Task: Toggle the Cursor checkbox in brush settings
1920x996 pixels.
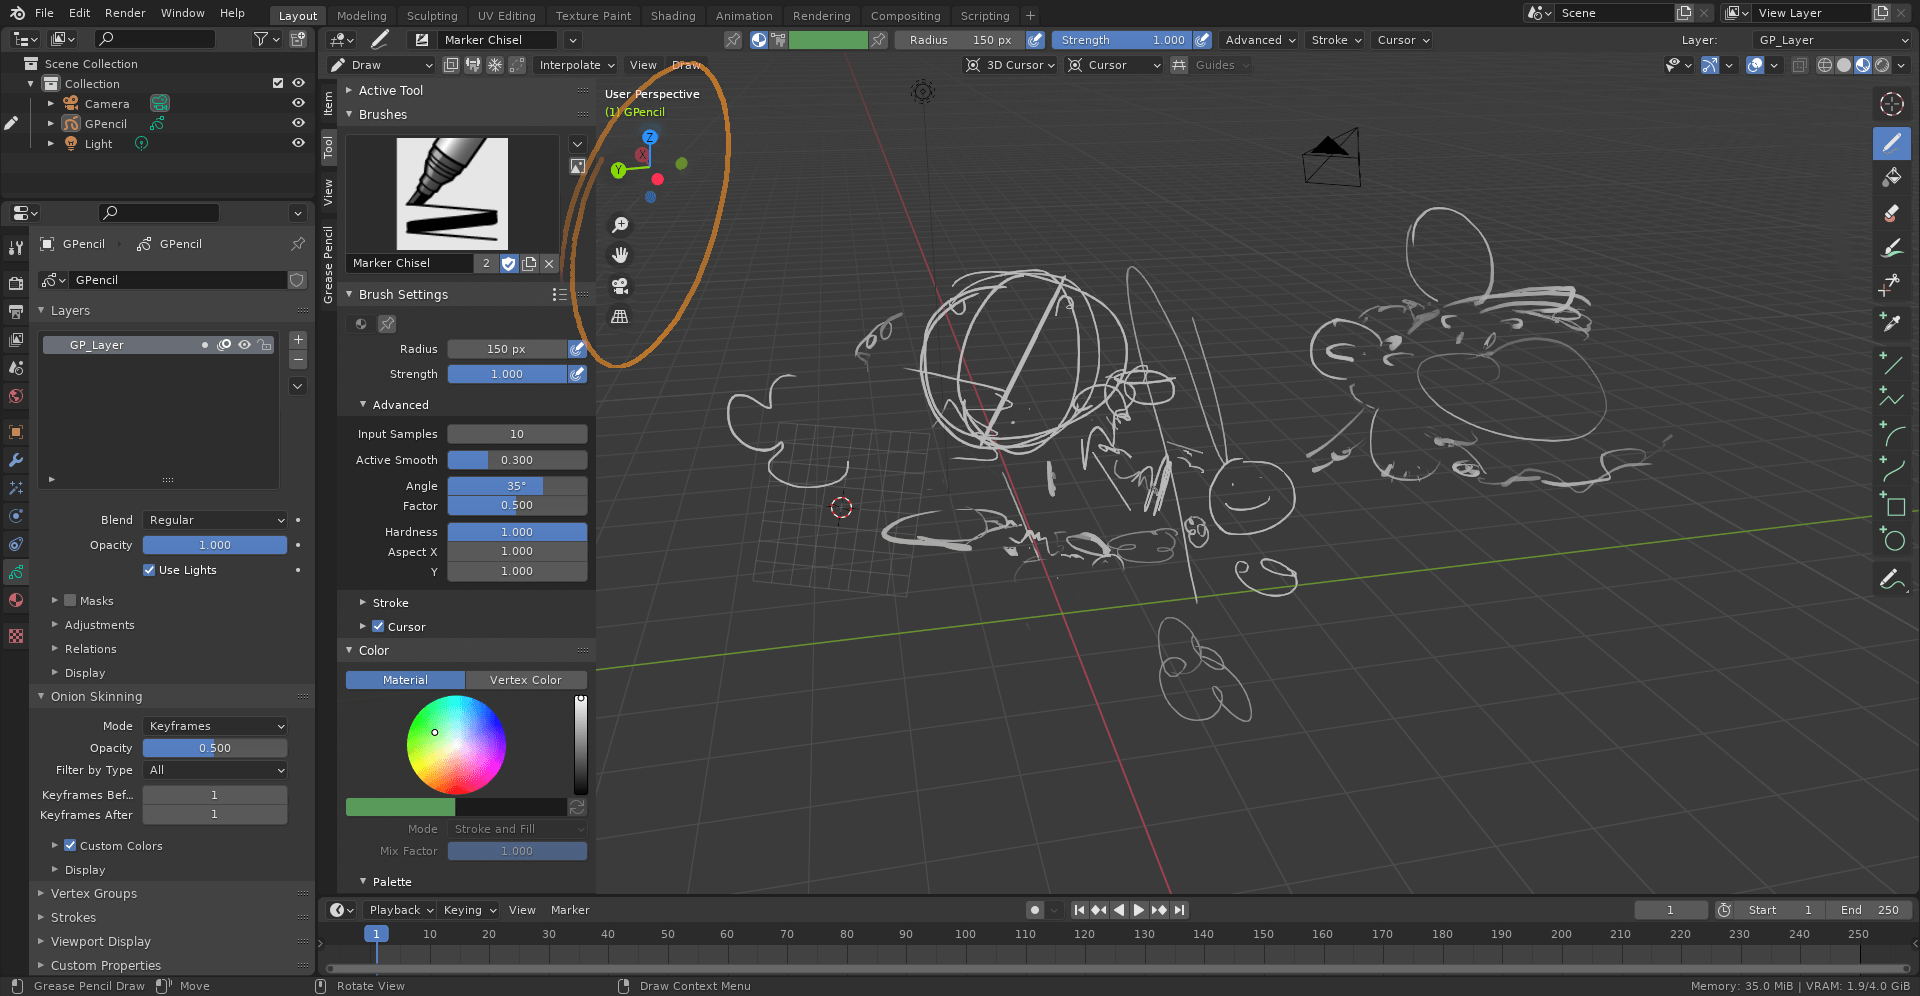Action: tap(378, 627)
